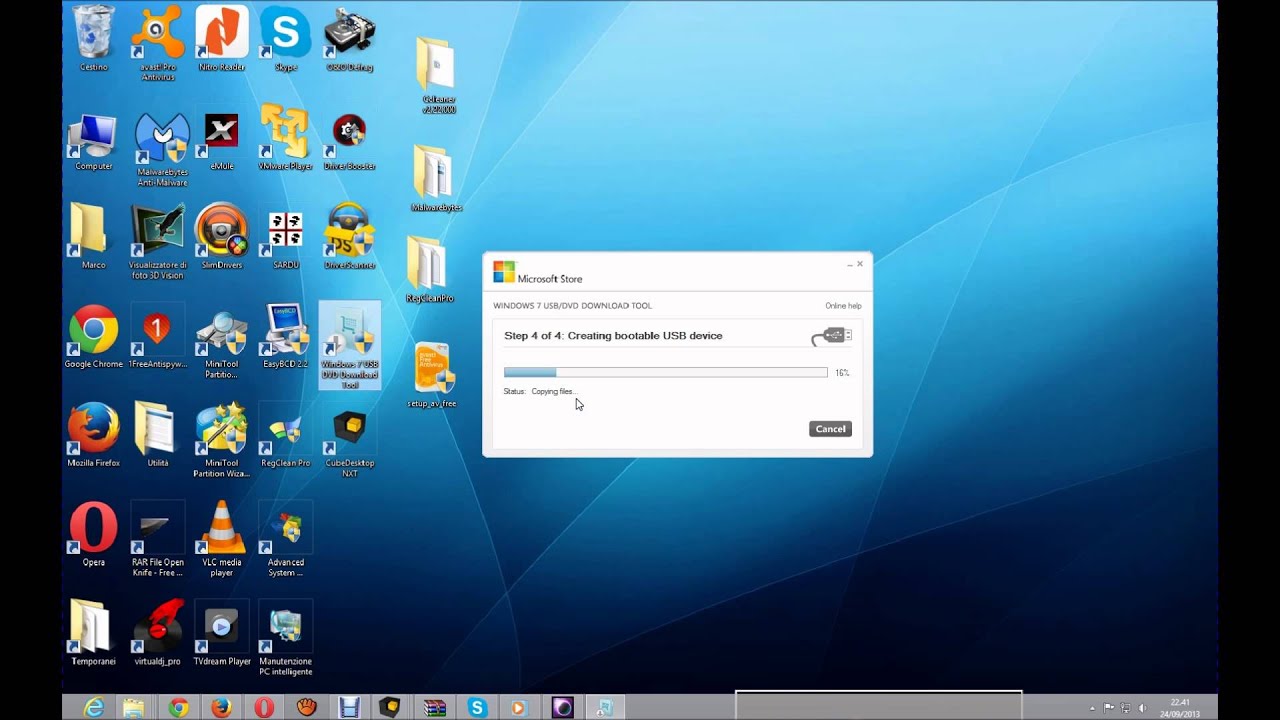Select the Marco folder shortcut
The width and height of the screenshot is (1280, 720).
pyautogui.click(x=93, y=236)
